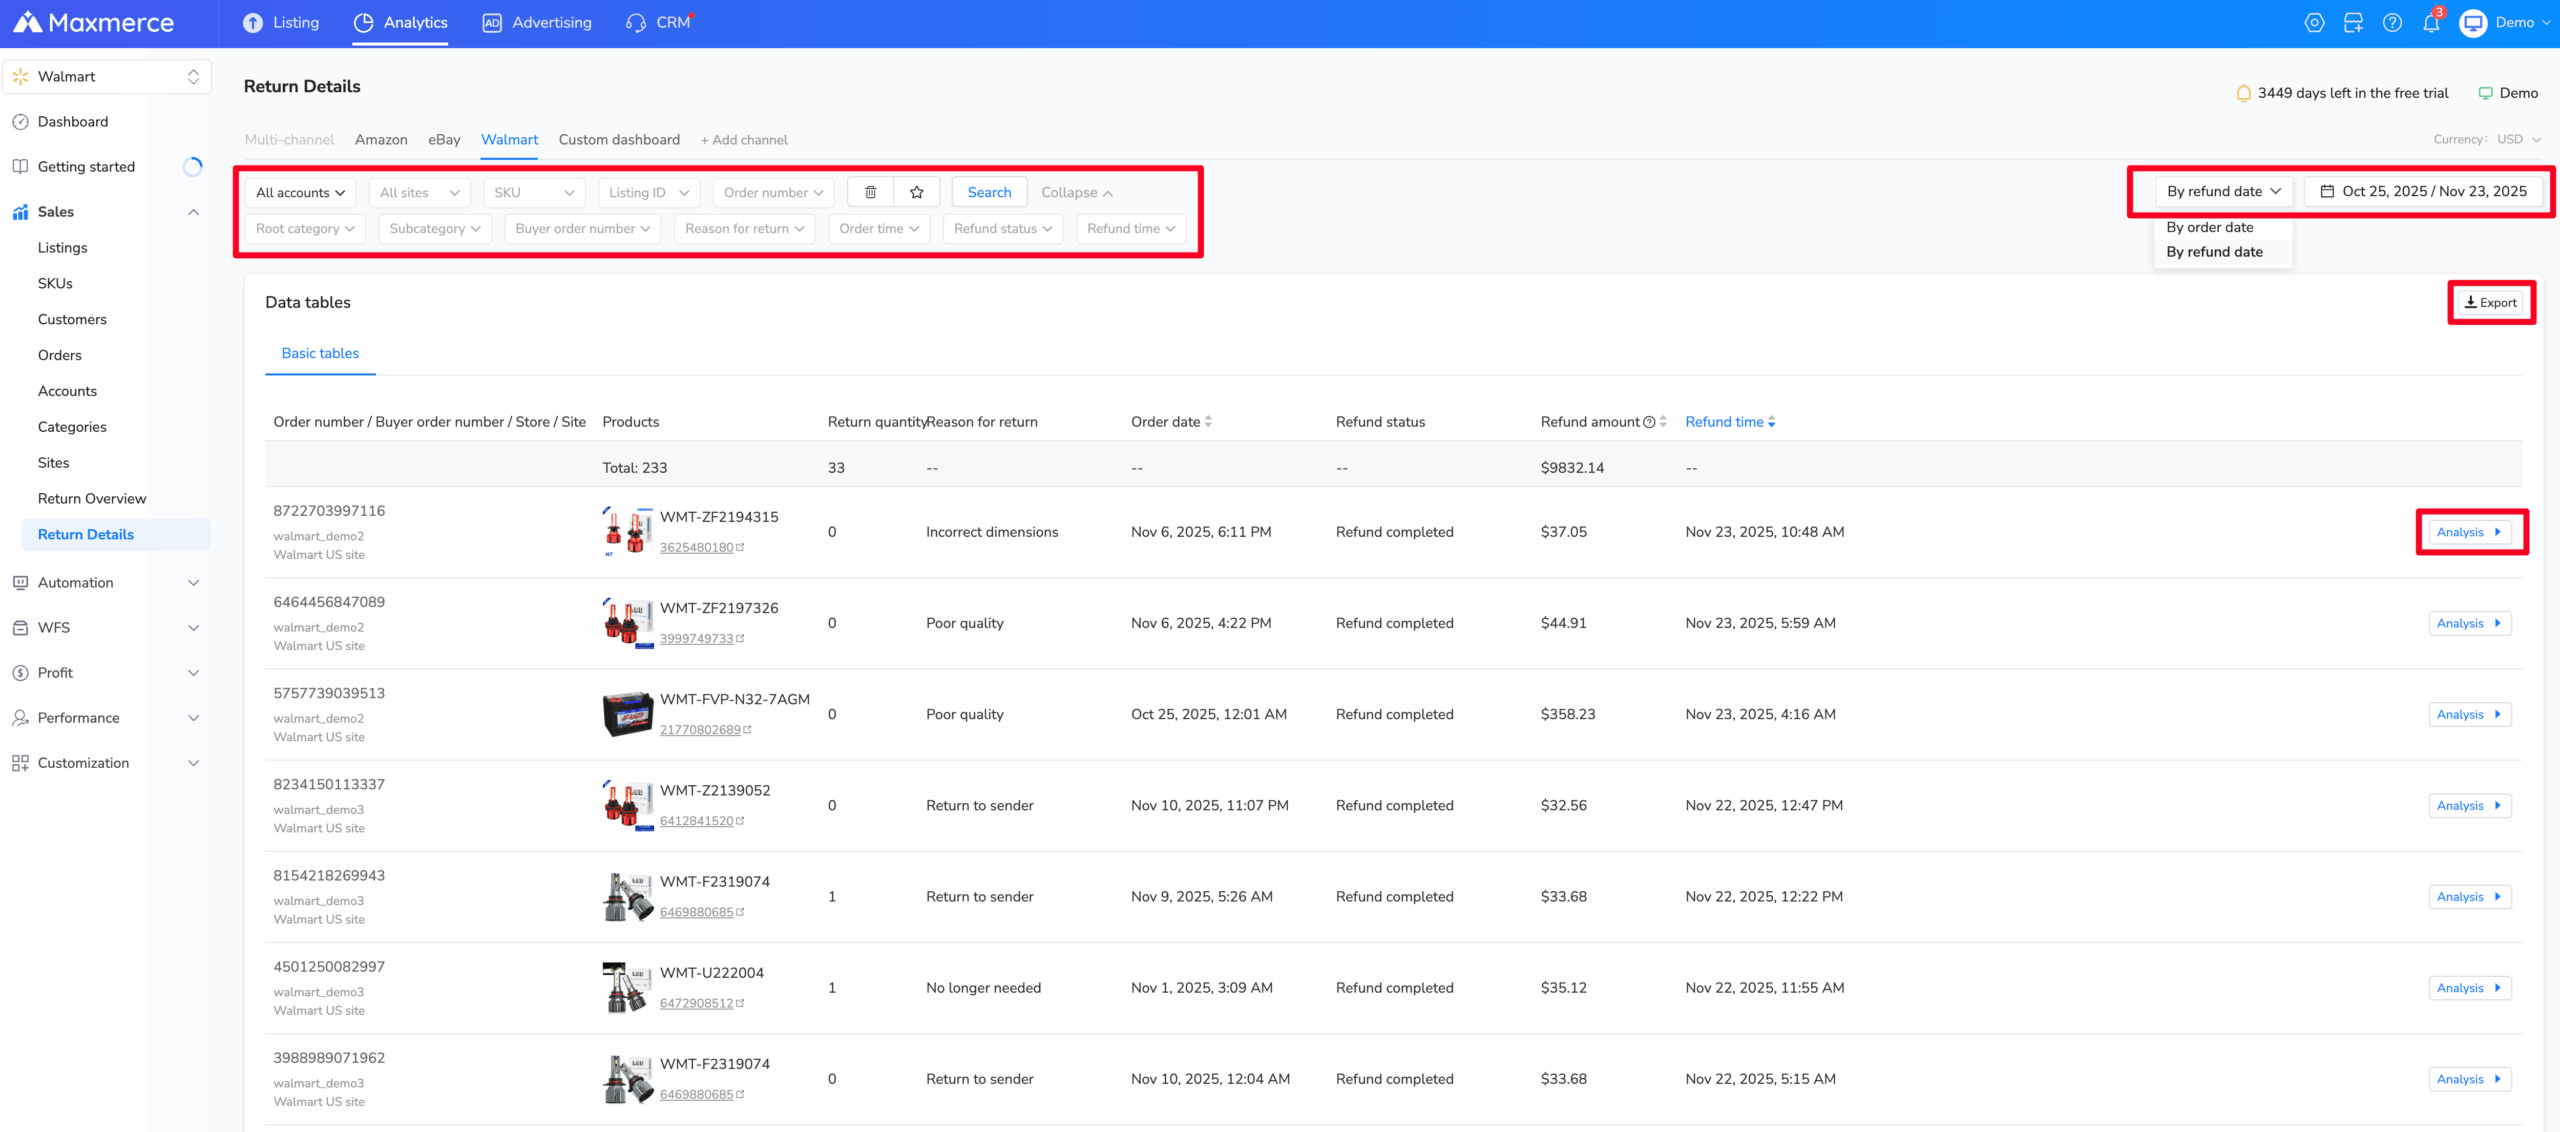Click the + Add channel link

click(744, 140)
